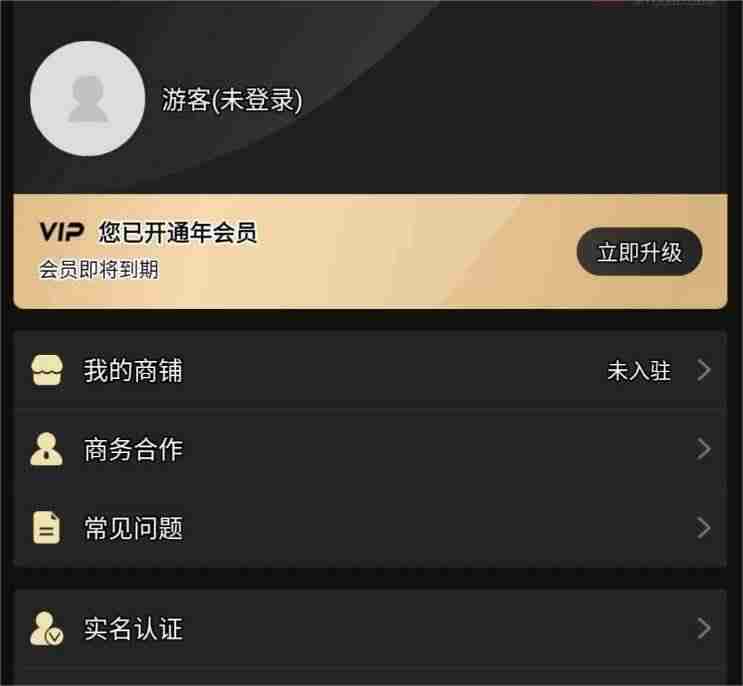743x686 pixels.
Task: Open the 实名认证 menu entry
Action: coord(371,629)
